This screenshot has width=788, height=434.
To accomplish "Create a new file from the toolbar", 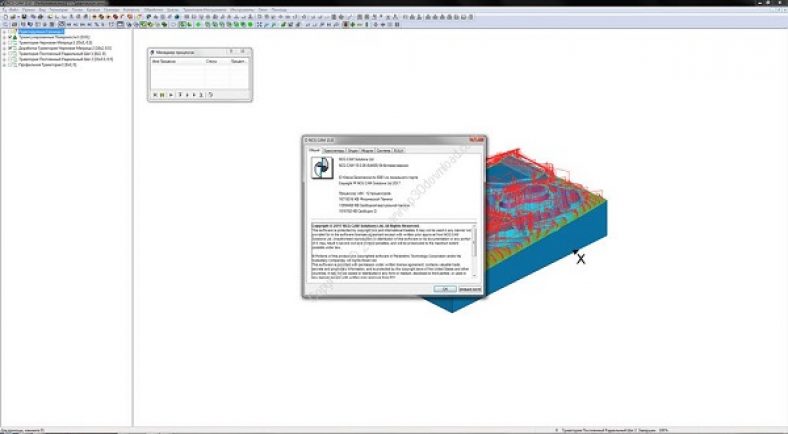I will tap(6, 17).
